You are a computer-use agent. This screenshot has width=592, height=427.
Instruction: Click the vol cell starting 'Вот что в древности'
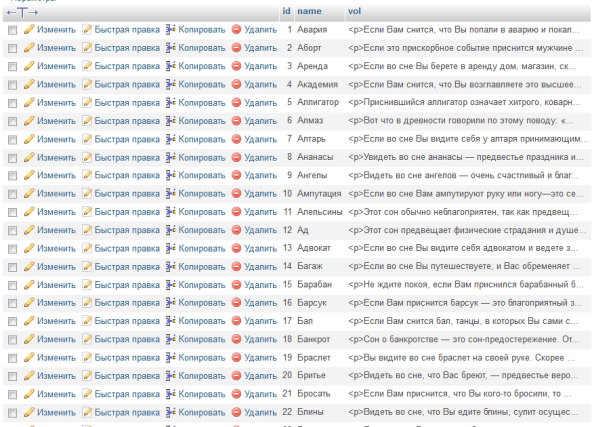click(461, 121)
